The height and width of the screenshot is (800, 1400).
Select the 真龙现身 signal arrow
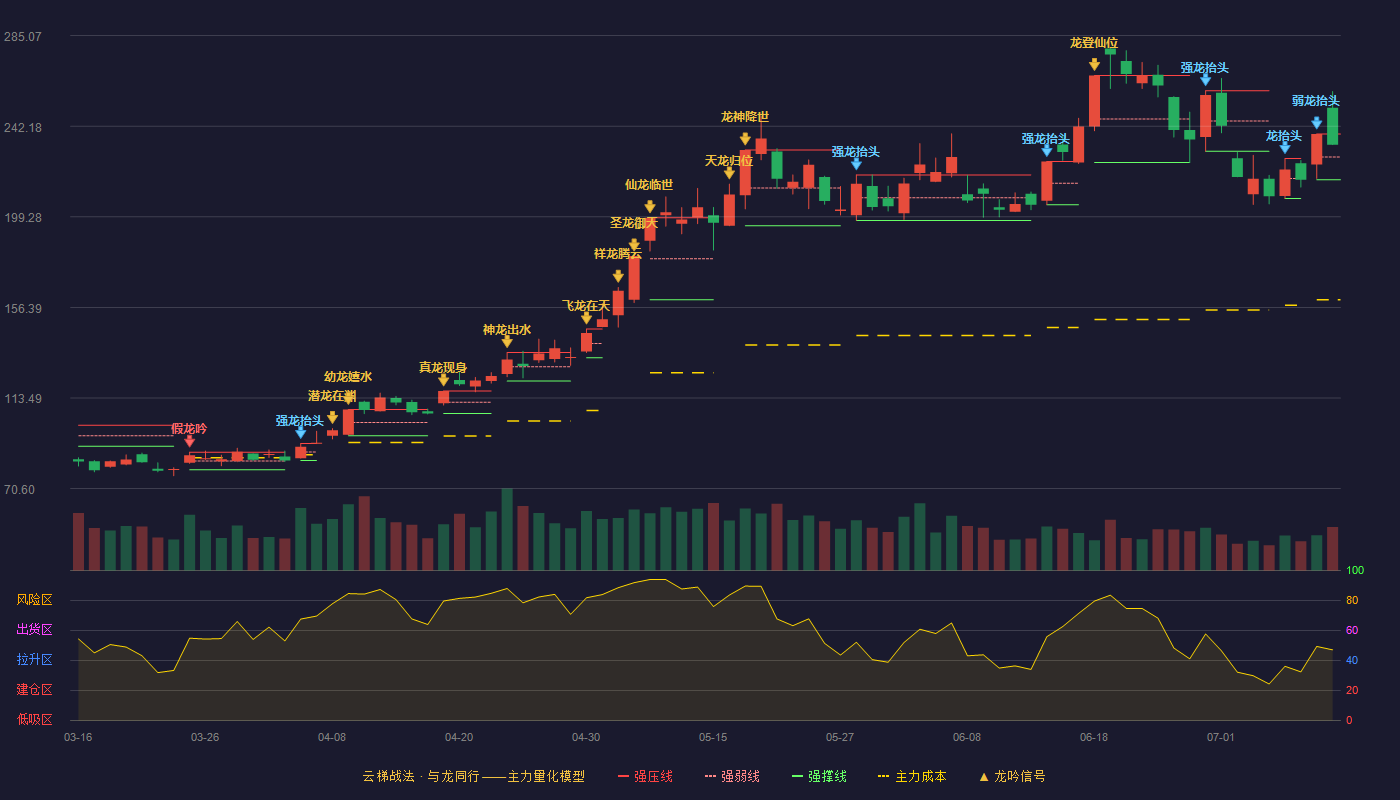(x=443, y=380)
